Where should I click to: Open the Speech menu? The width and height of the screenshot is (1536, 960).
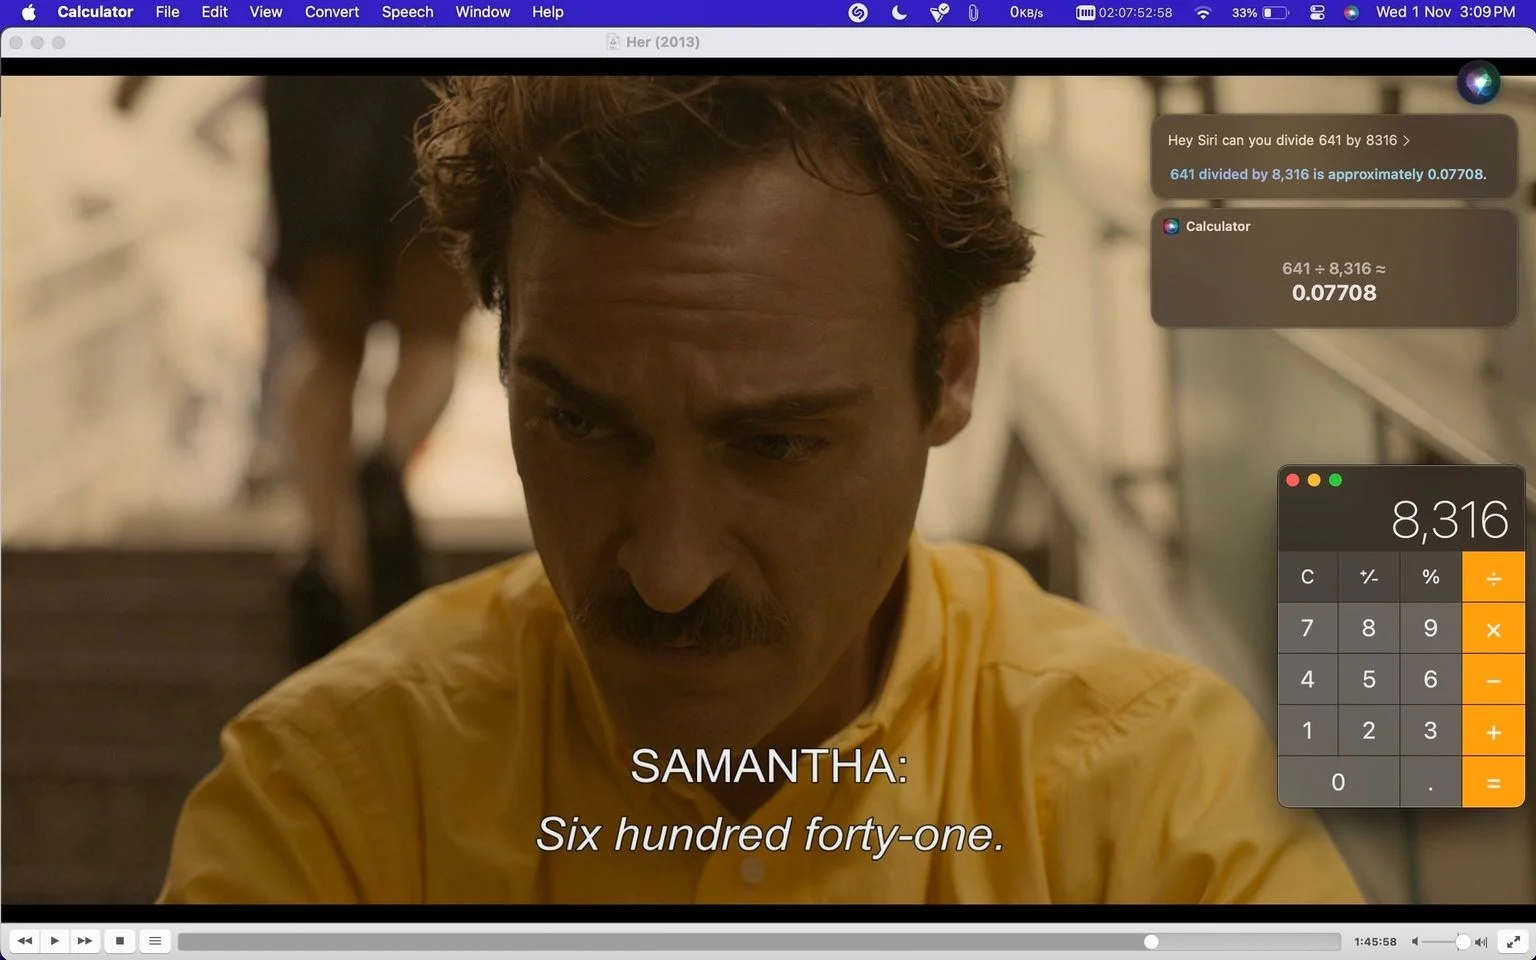(407, 12)
